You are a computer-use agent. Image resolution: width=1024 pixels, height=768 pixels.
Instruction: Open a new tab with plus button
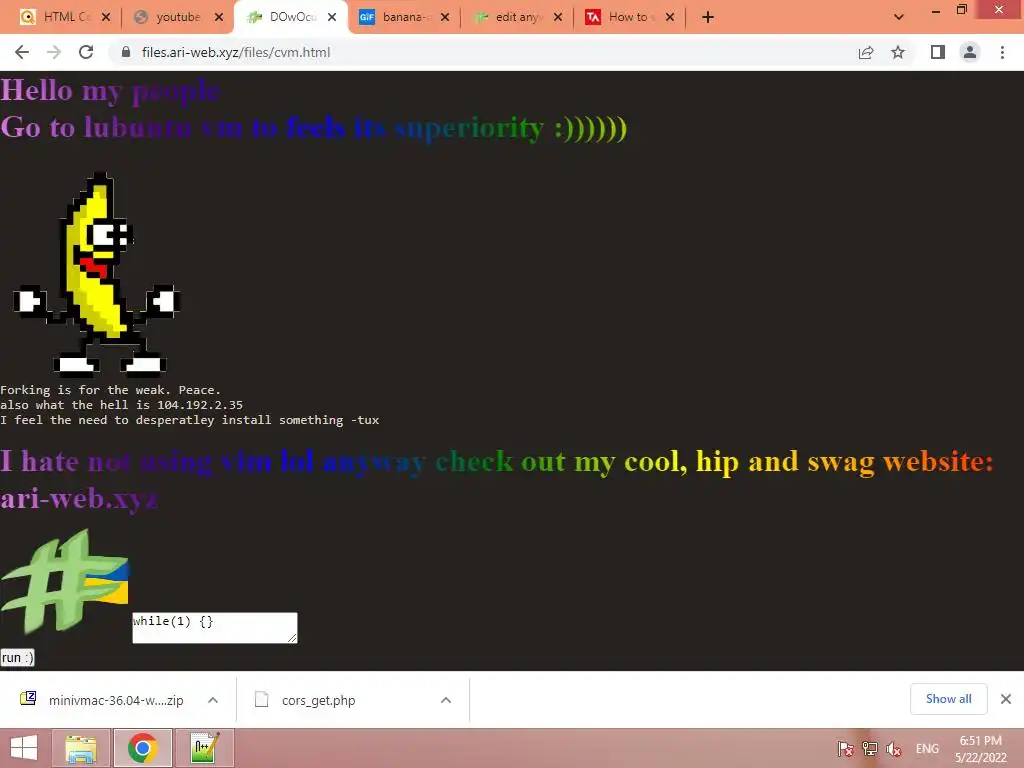(x=708, y=17)
